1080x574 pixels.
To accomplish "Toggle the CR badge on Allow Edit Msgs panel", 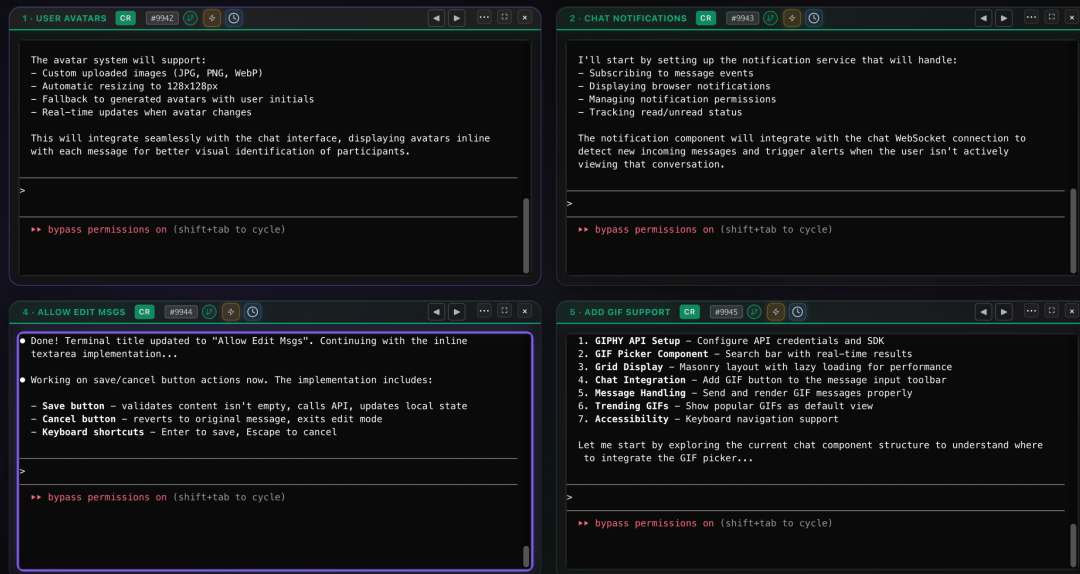I will [145, 312].
